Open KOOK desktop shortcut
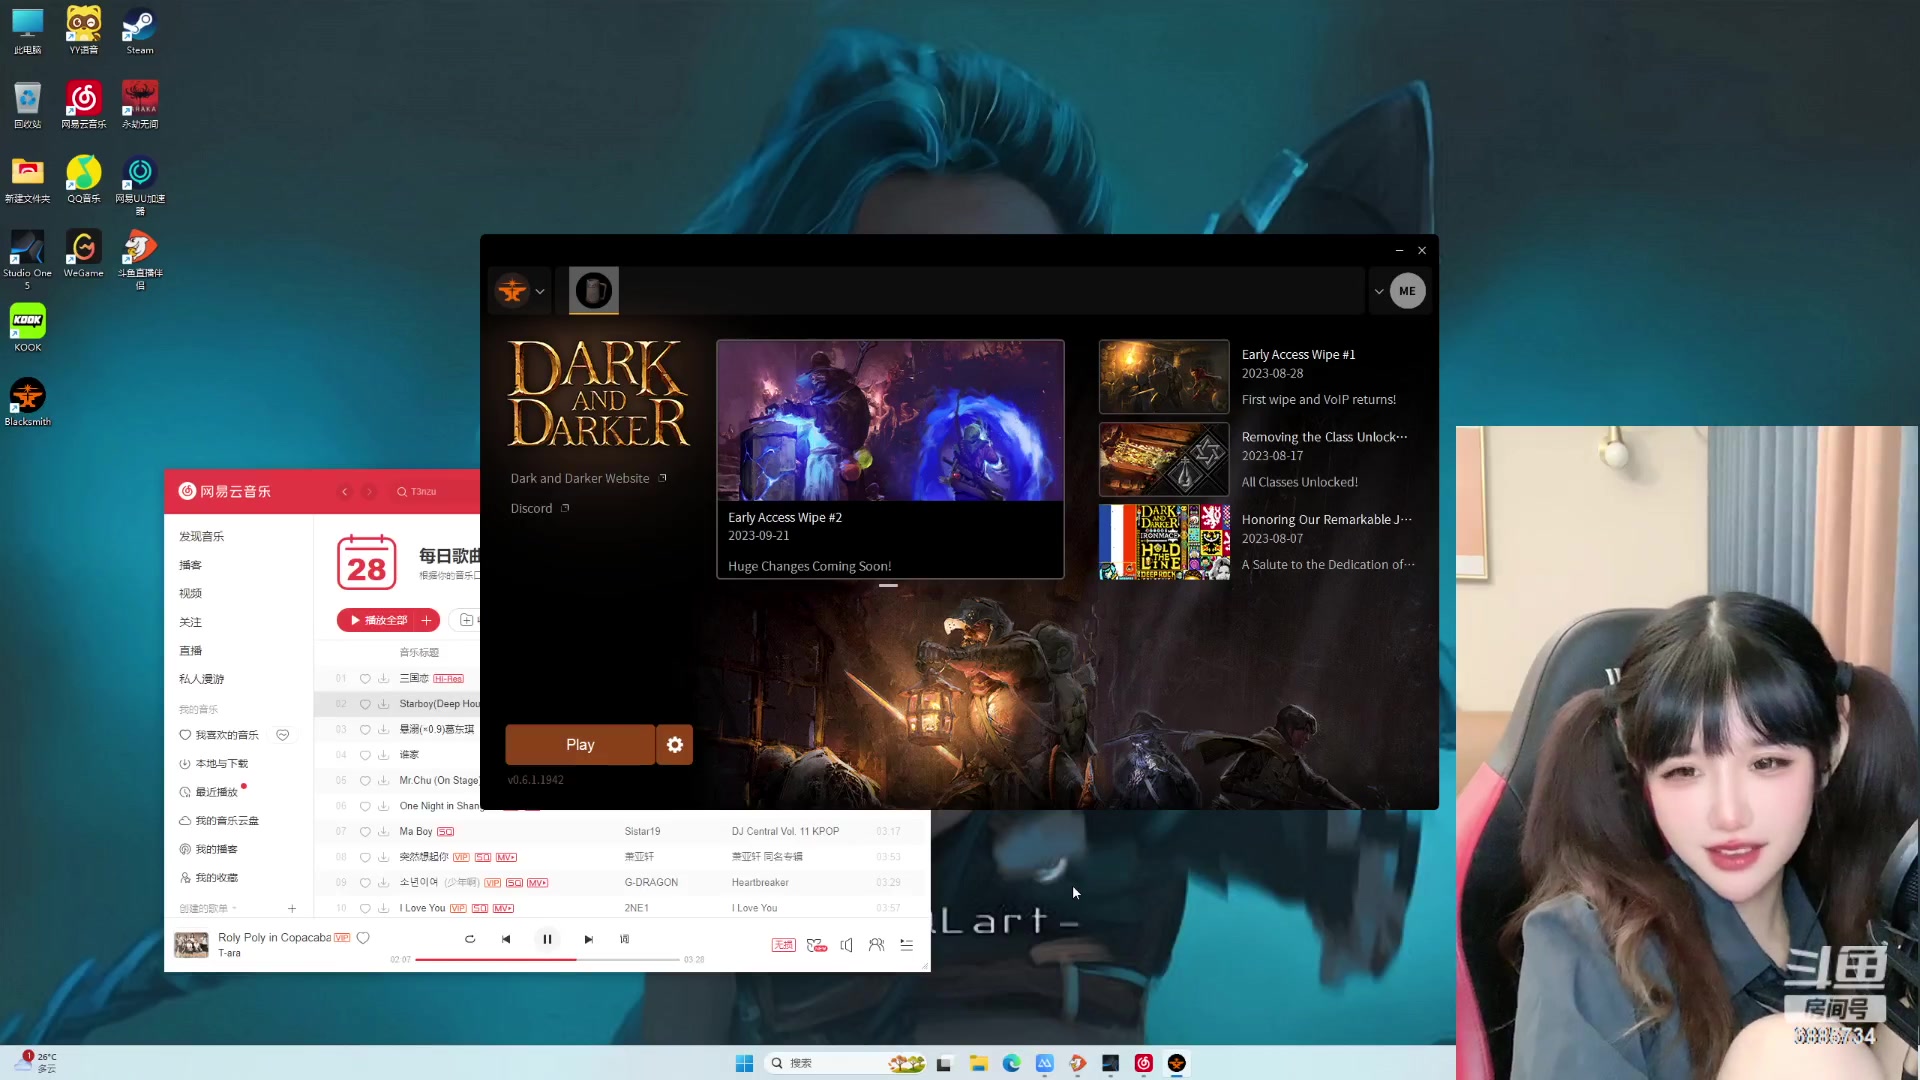 point(28,328)
